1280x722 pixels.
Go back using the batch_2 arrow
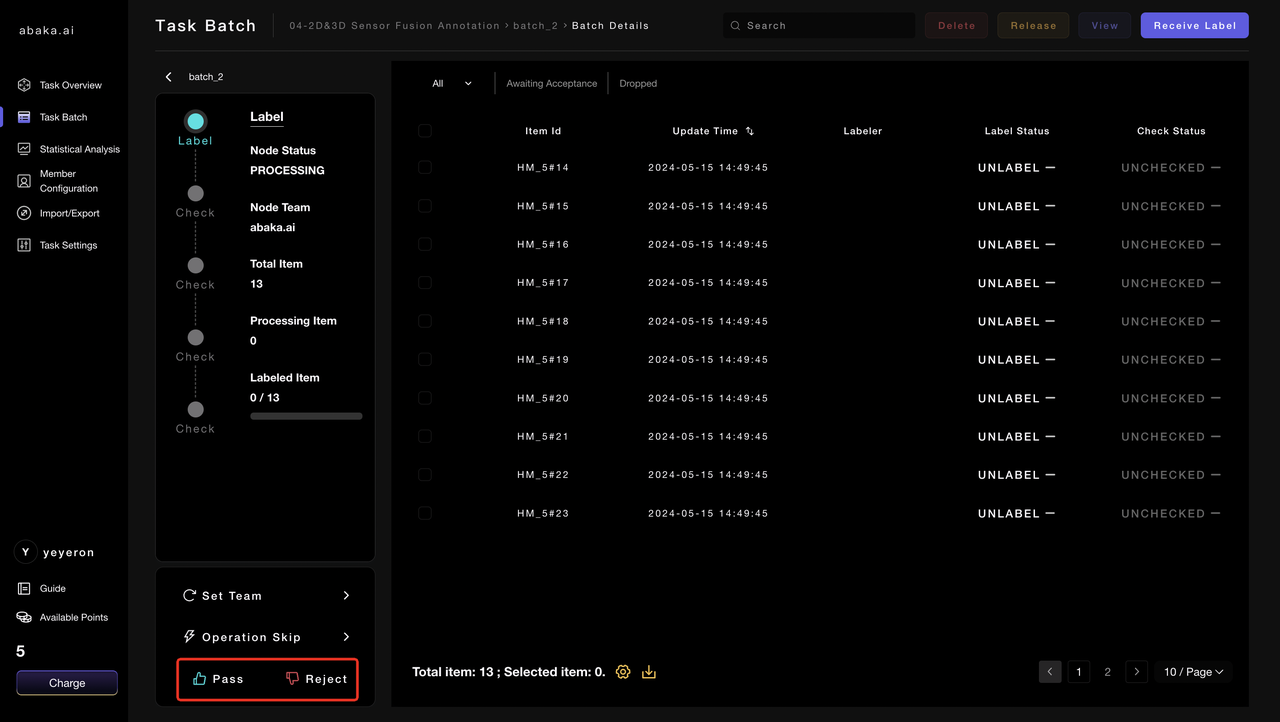(169, 77)
